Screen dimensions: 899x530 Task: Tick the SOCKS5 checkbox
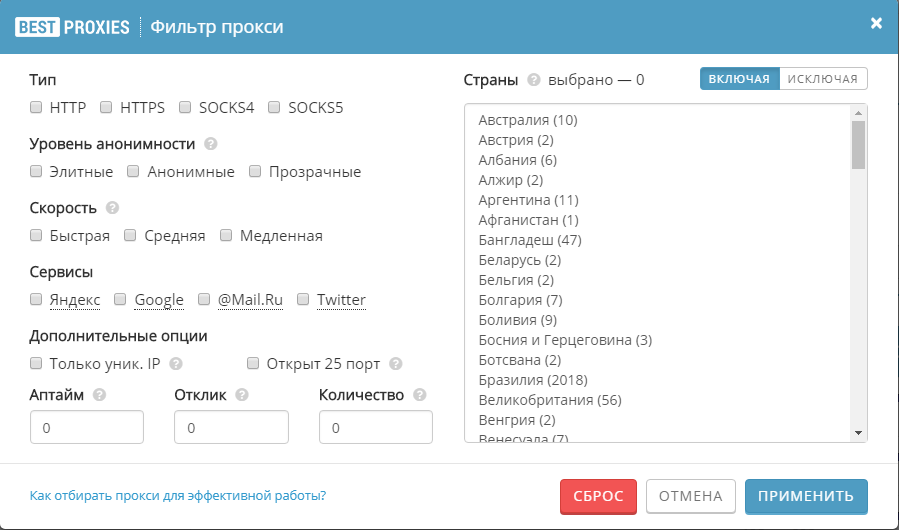pyautogui.click(x=274, y=107)
